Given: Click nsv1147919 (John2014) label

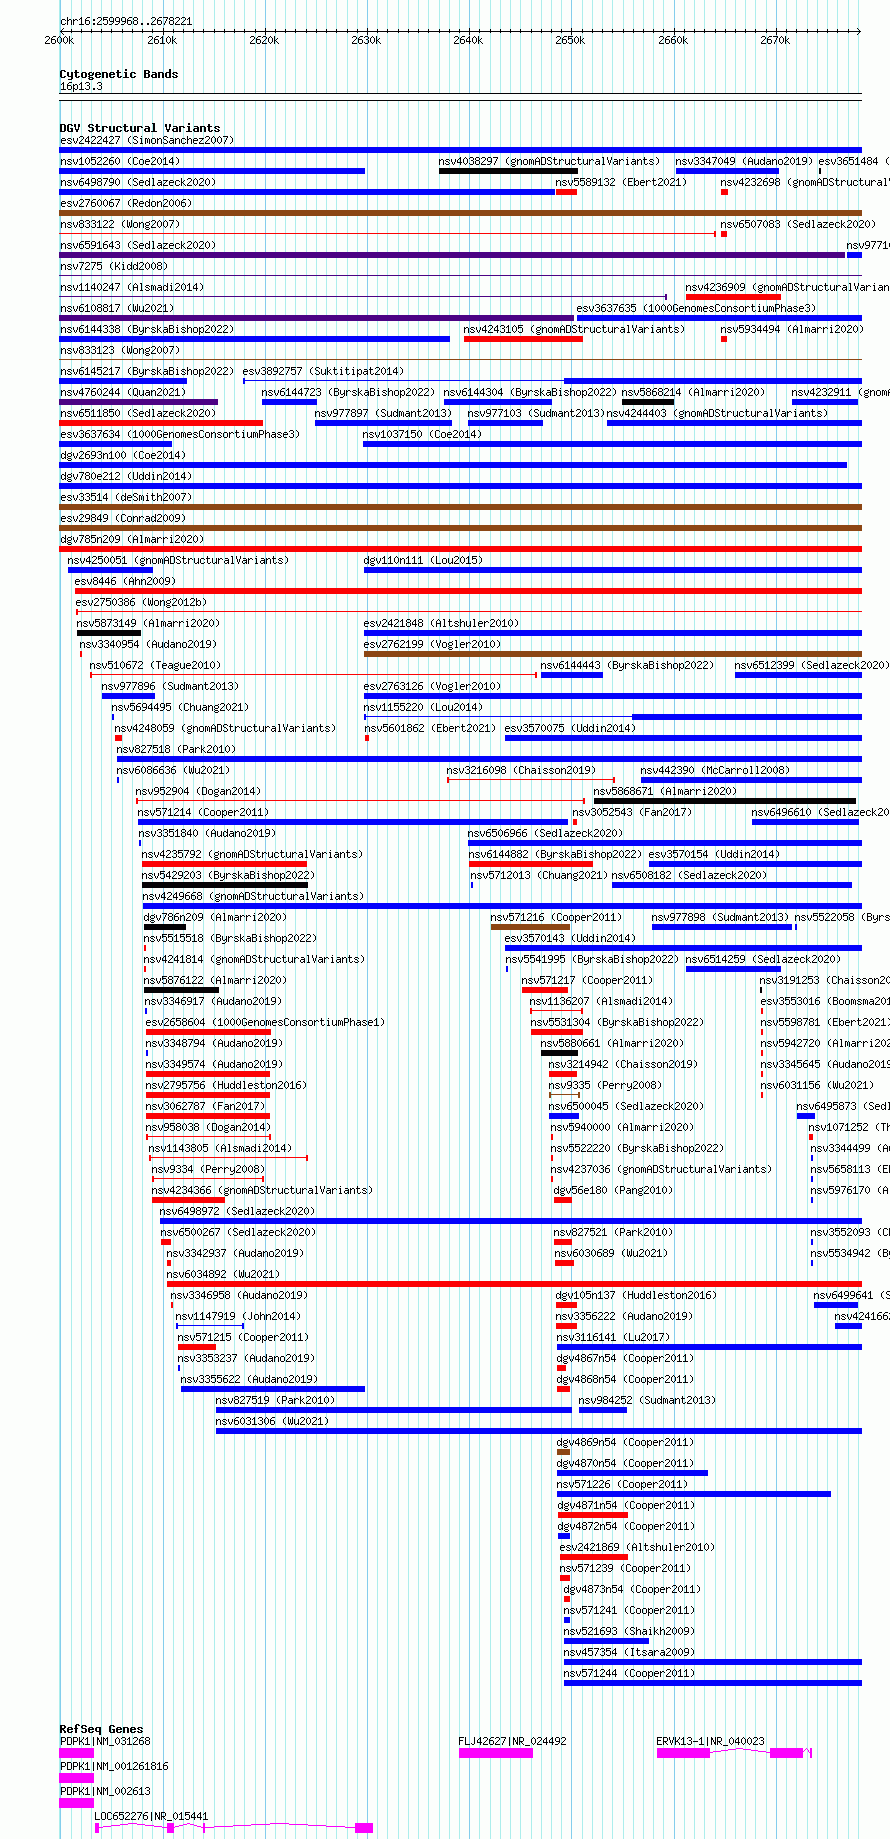Looking at the screenshot, I should 239,1316.
